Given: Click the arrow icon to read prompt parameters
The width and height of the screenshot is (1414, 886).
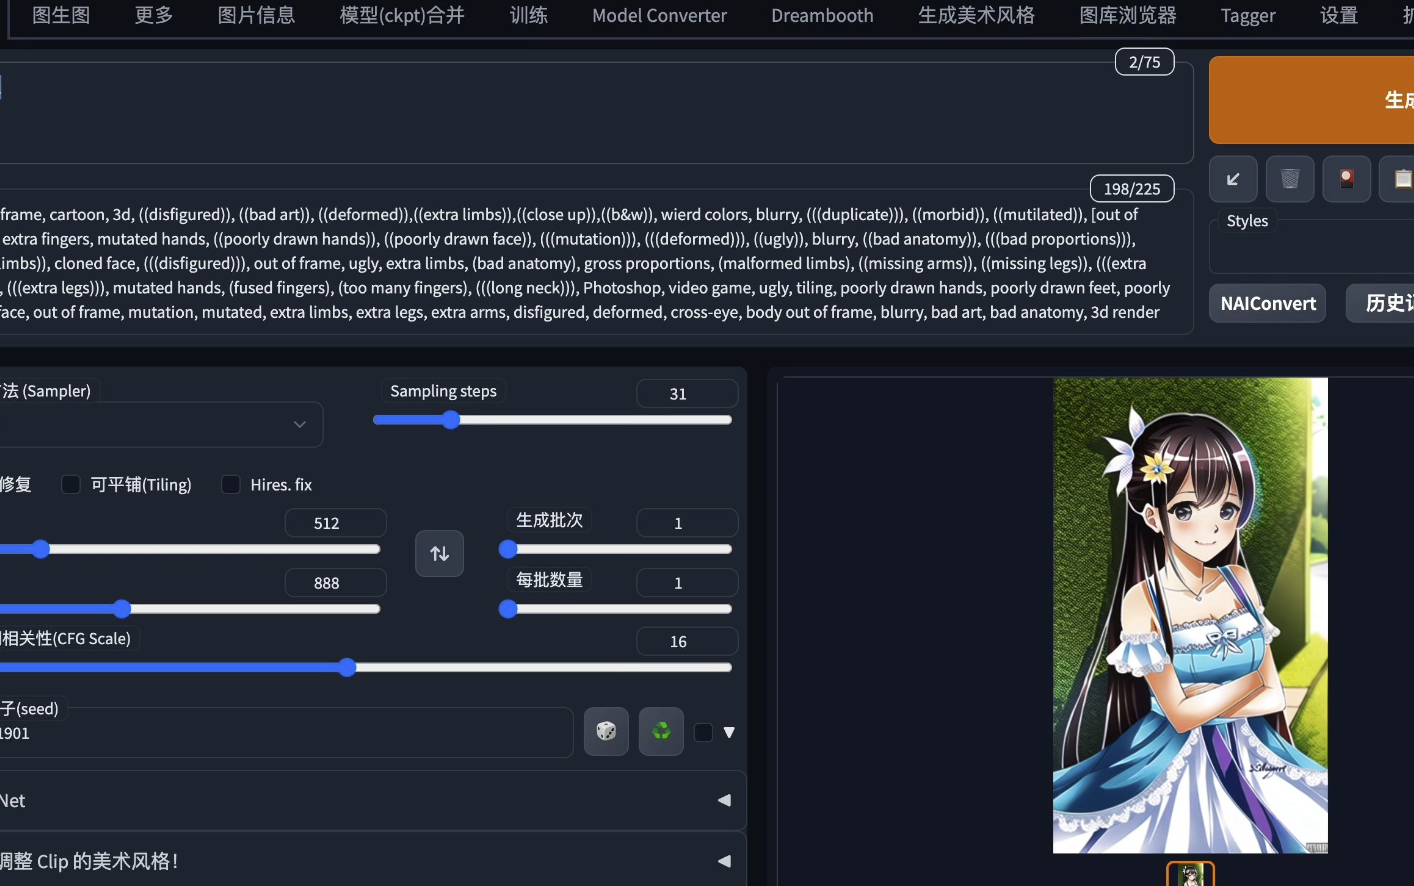Looking at the screenshot, I should tap(1233, 179).
